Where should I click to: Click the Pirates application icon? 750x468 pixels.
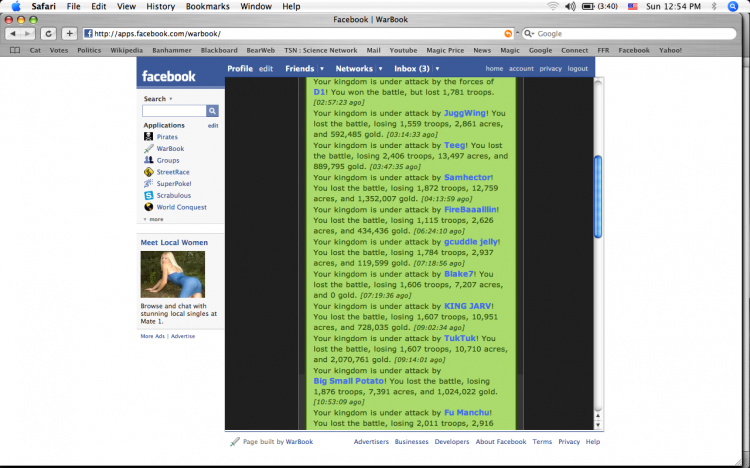[x=149, y=136]
